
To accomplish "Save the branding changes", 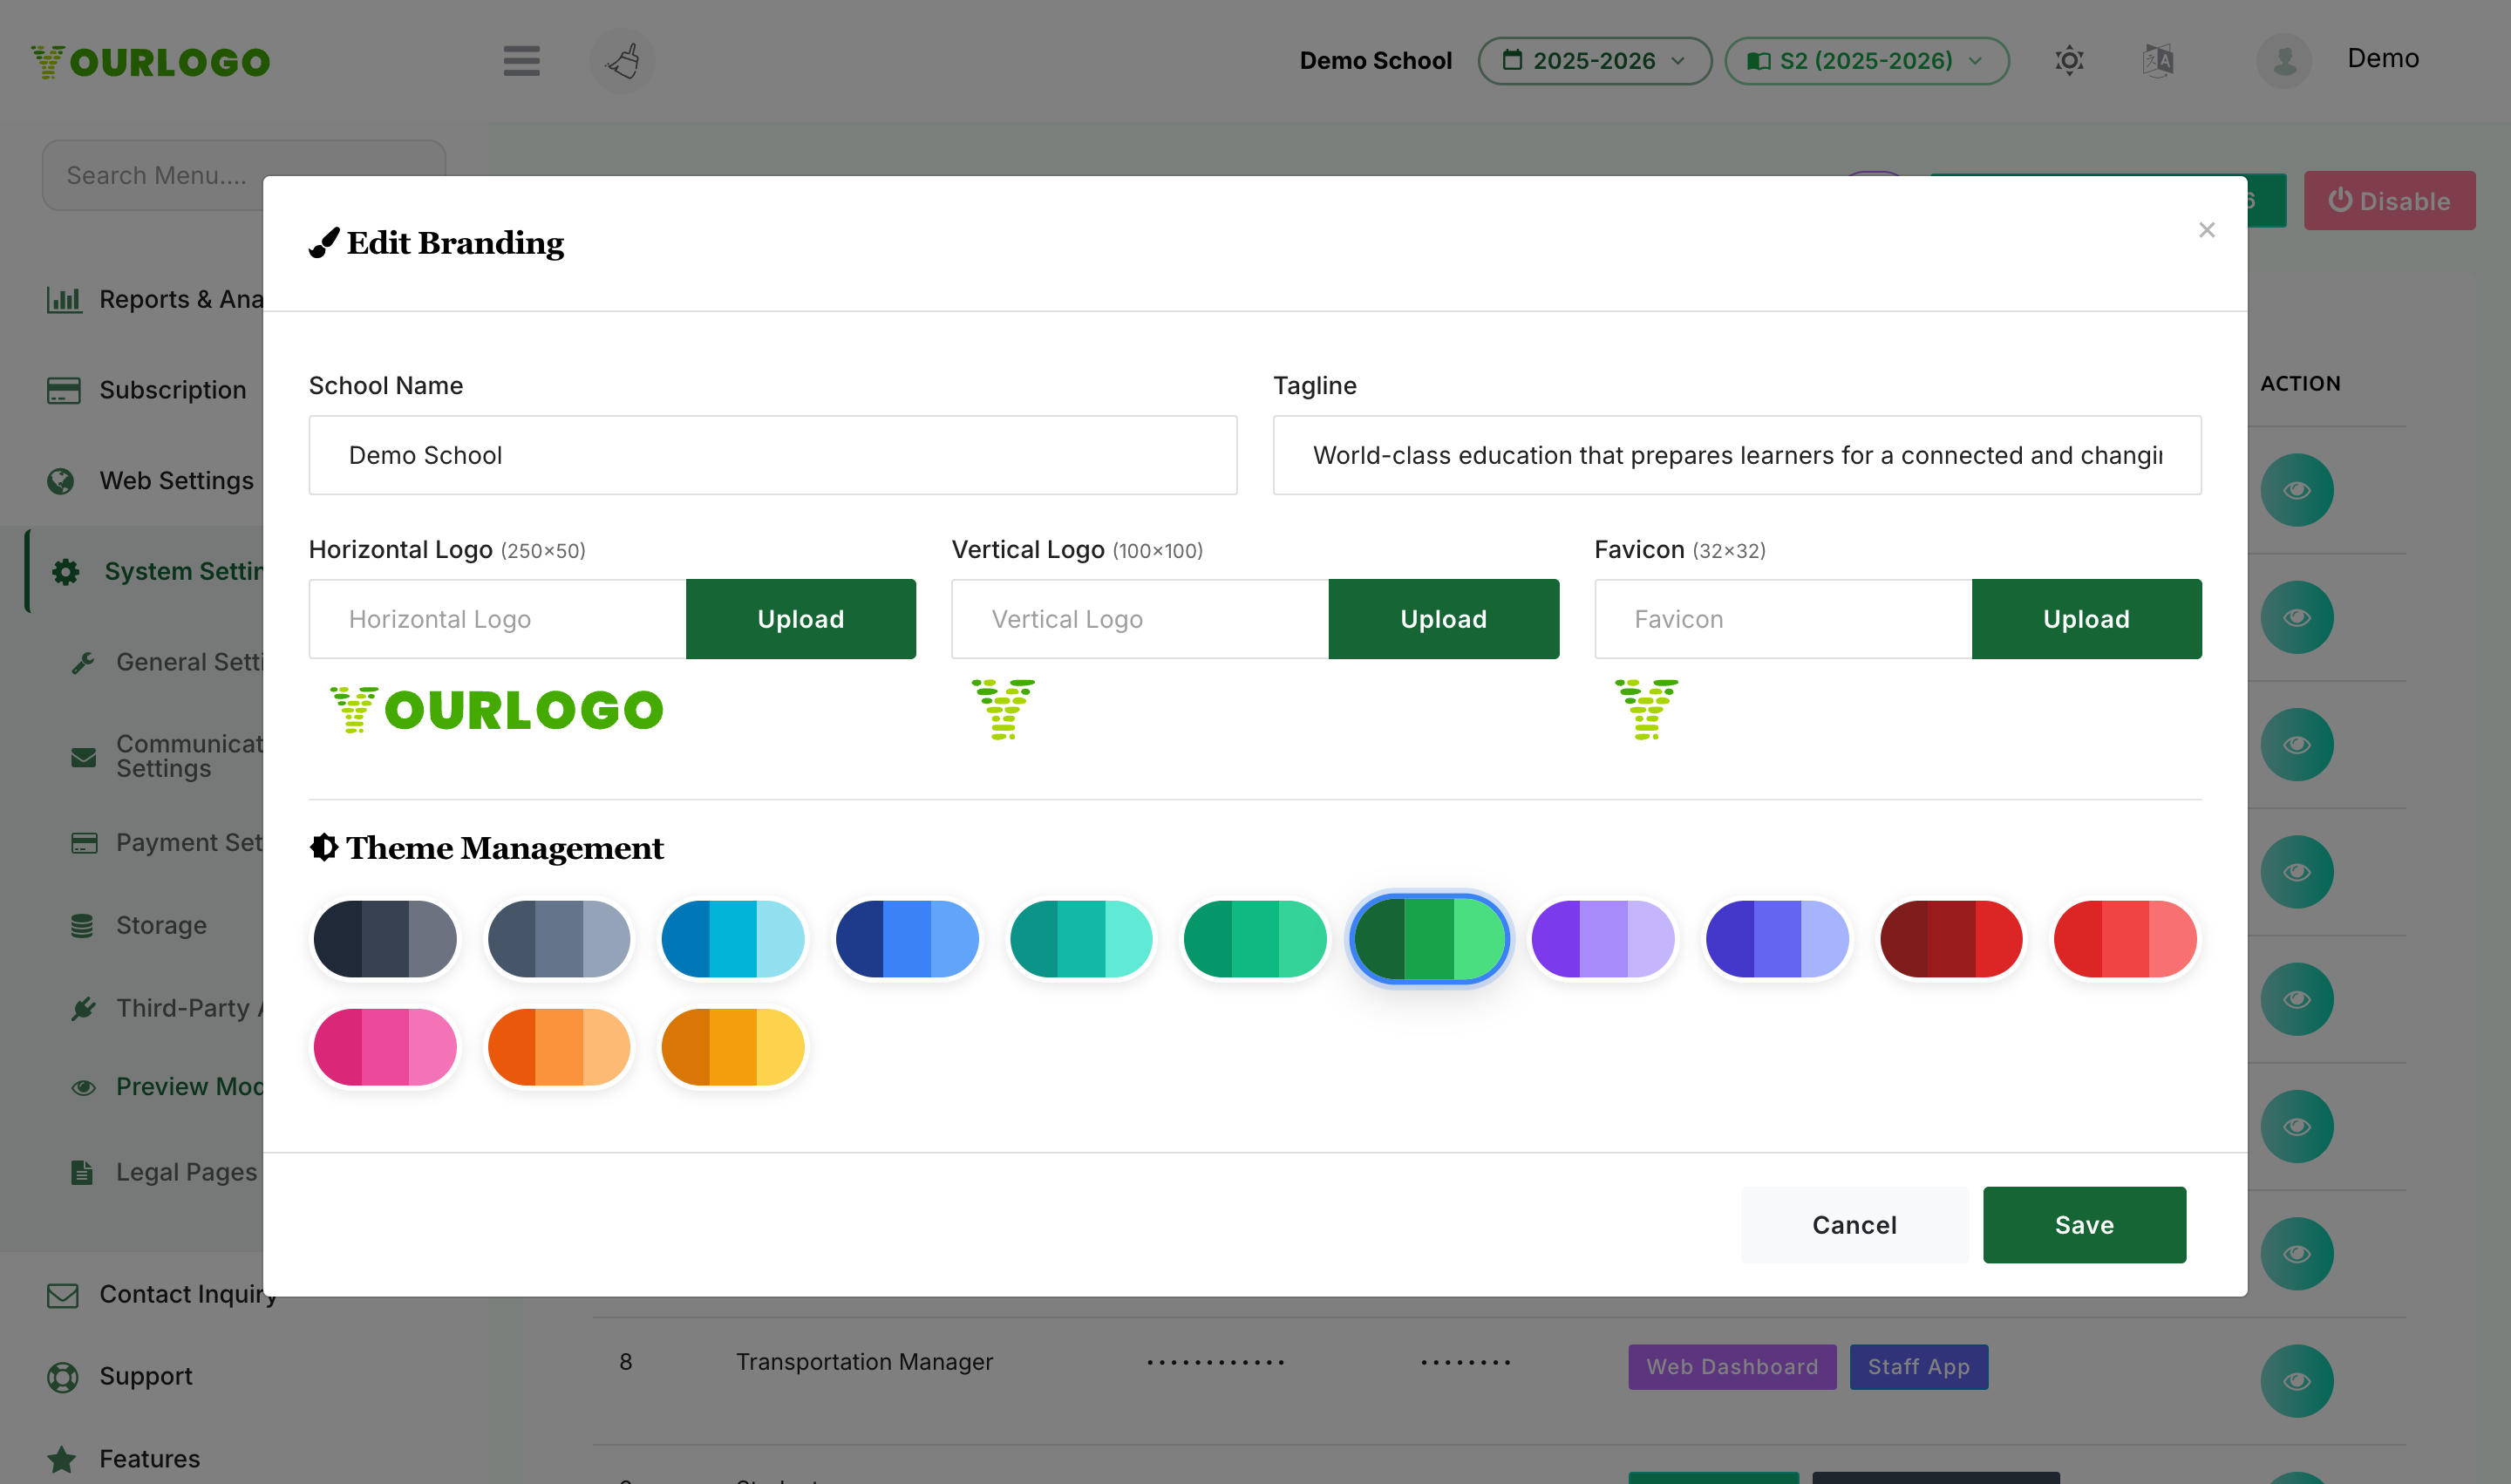I will pos(2084,1225).
